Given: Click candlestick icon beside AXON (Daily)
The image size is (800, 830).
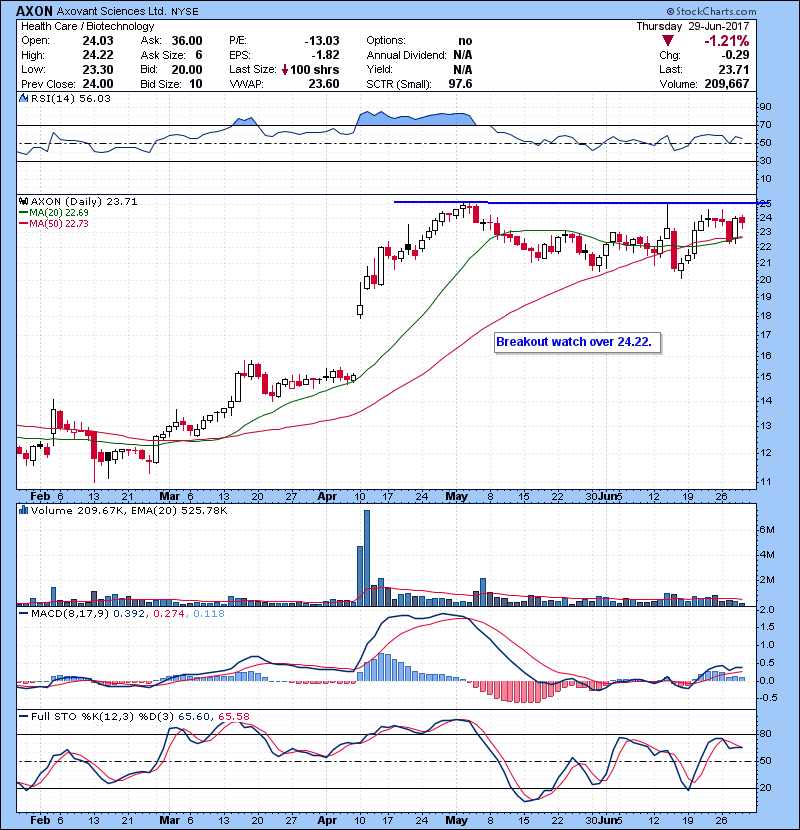Looking at the screenshot, I should point(23,201).
